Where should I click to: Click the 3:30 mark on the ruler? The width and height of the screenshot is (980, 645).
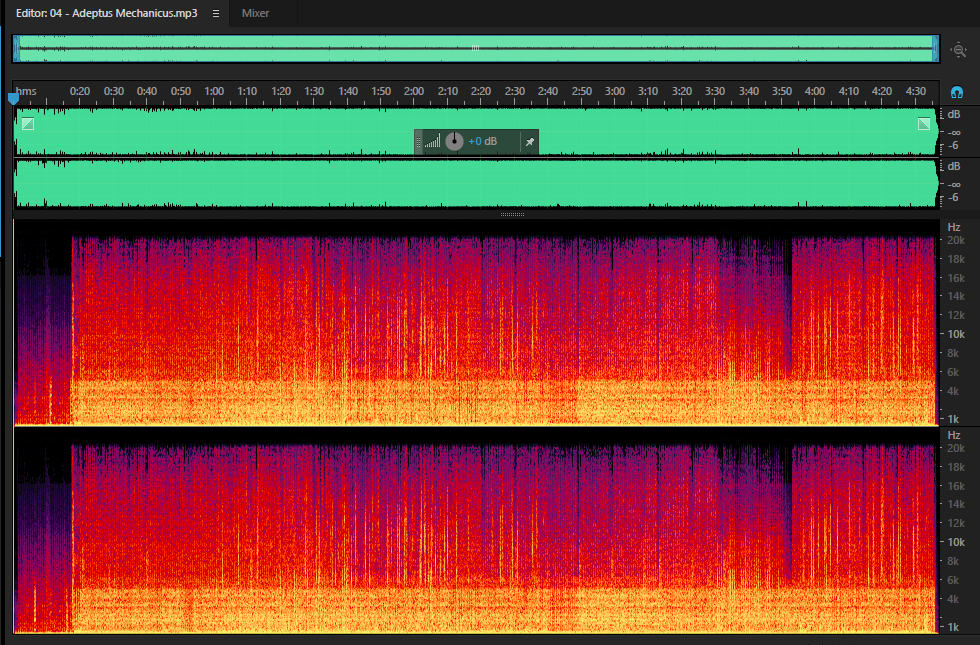[x=715, y=91]
